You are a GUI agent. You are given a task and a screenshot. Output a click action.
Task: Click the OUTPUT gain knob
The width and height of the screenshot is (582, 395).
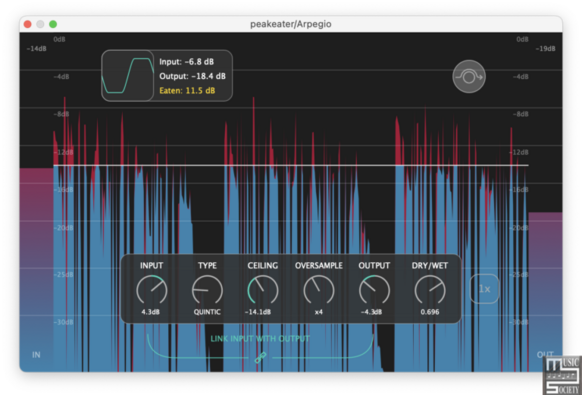(374, 290)
